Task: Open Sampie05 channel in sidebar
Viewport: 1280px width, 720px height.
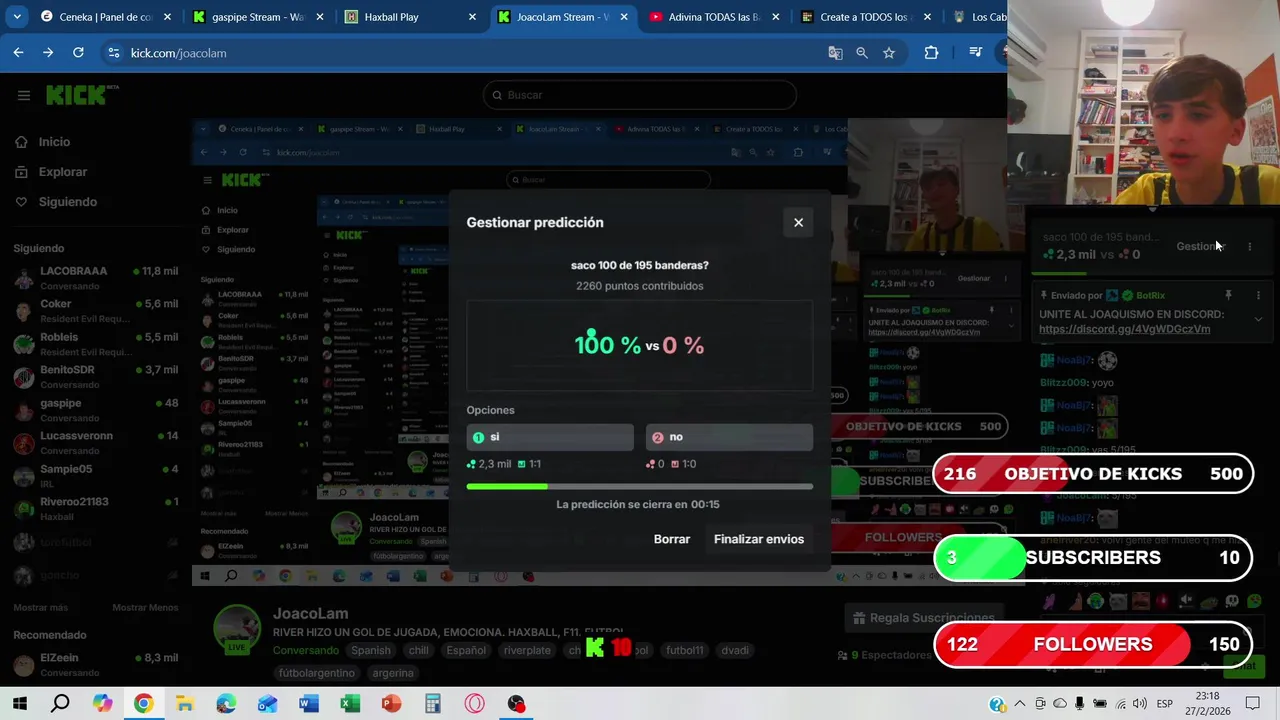Action: coord(96,476)
